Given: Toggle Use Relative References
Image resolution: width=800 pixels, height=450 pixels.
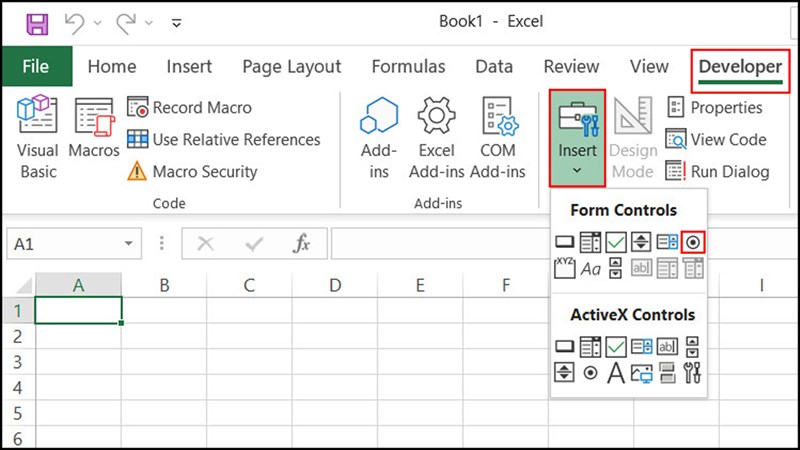Looking at the screenshot, I should pyautogui.click(x=223, y=139).
